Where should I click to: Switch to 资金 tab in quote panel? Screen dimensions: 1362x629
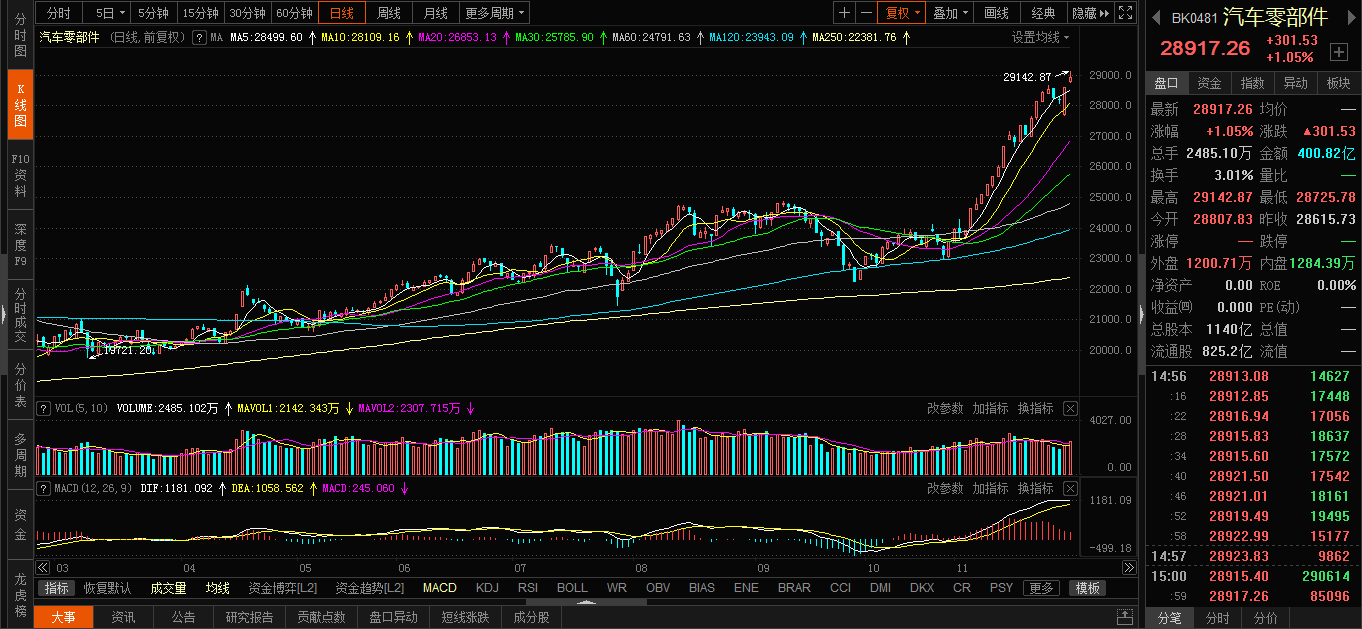point(1209,83)
